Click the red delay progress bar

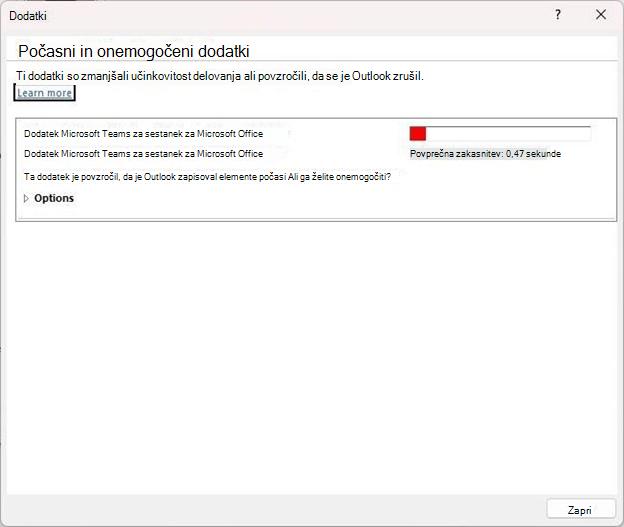[500, 133]
